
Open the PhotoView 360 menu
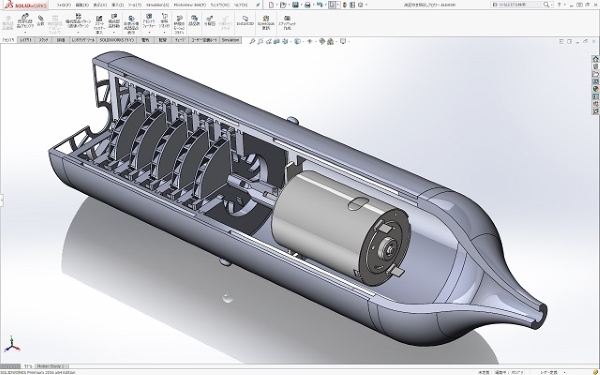pyautogui.click(x=189, y=5)
